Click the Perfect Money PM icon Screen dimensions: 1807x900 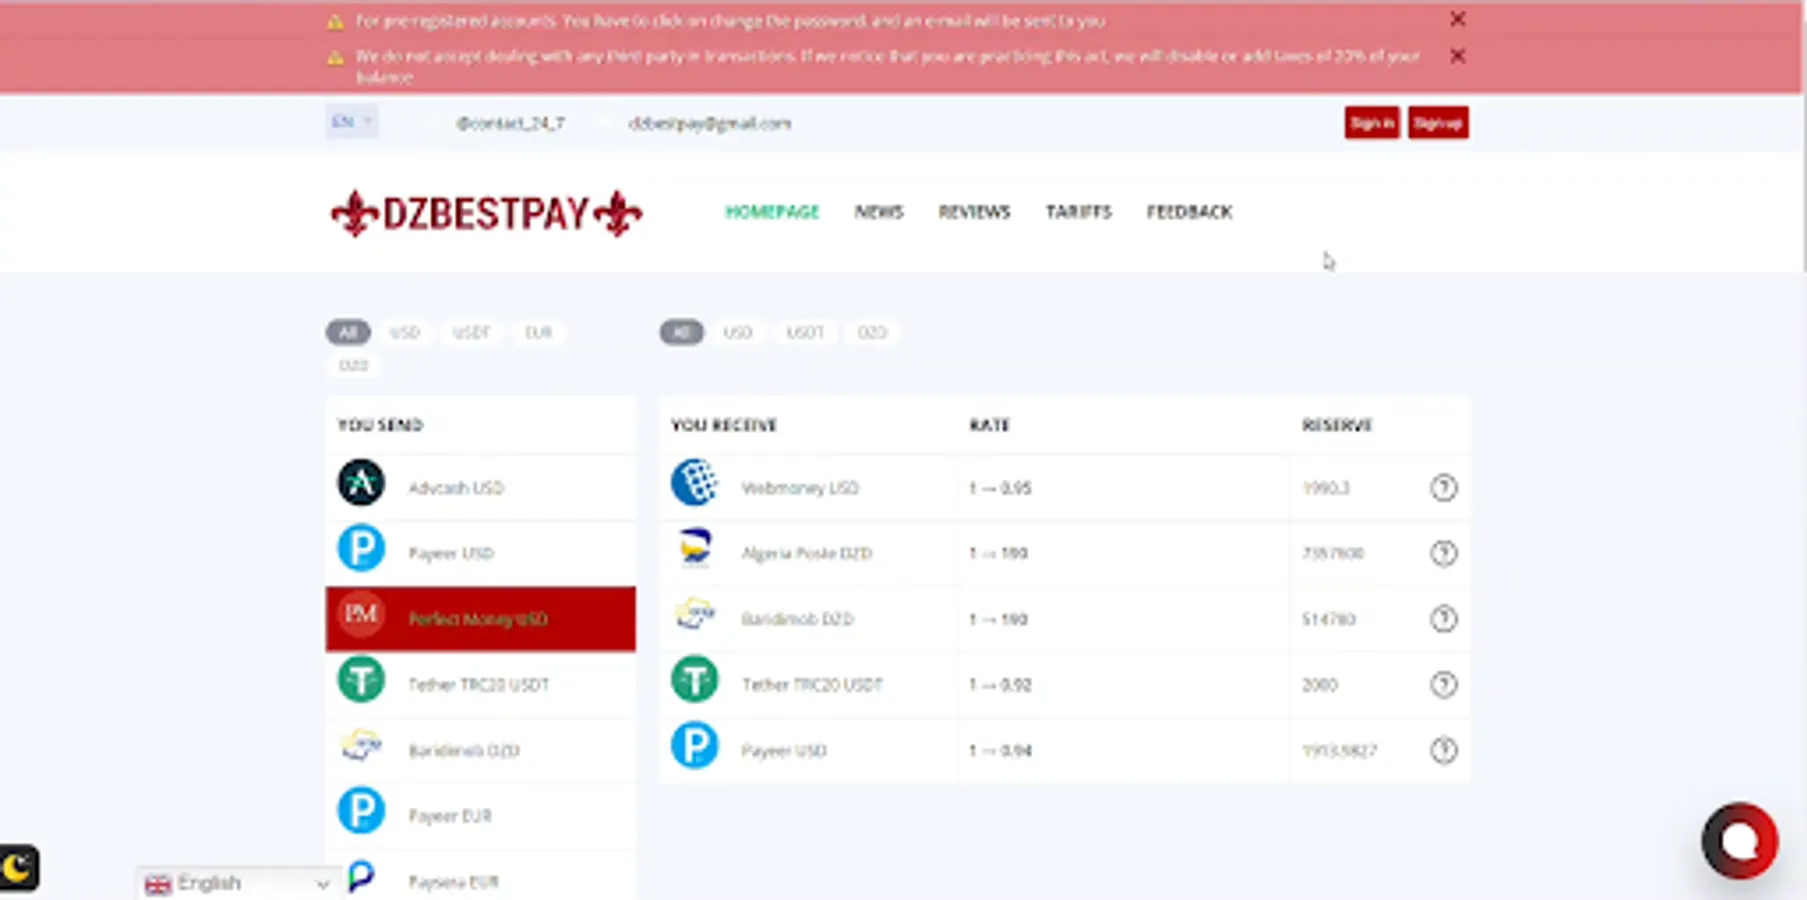point(361,614)
